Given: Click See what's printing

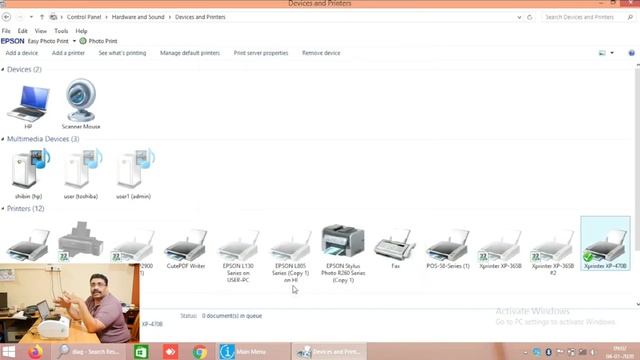Looking at the screenshot, I should 122,53.
